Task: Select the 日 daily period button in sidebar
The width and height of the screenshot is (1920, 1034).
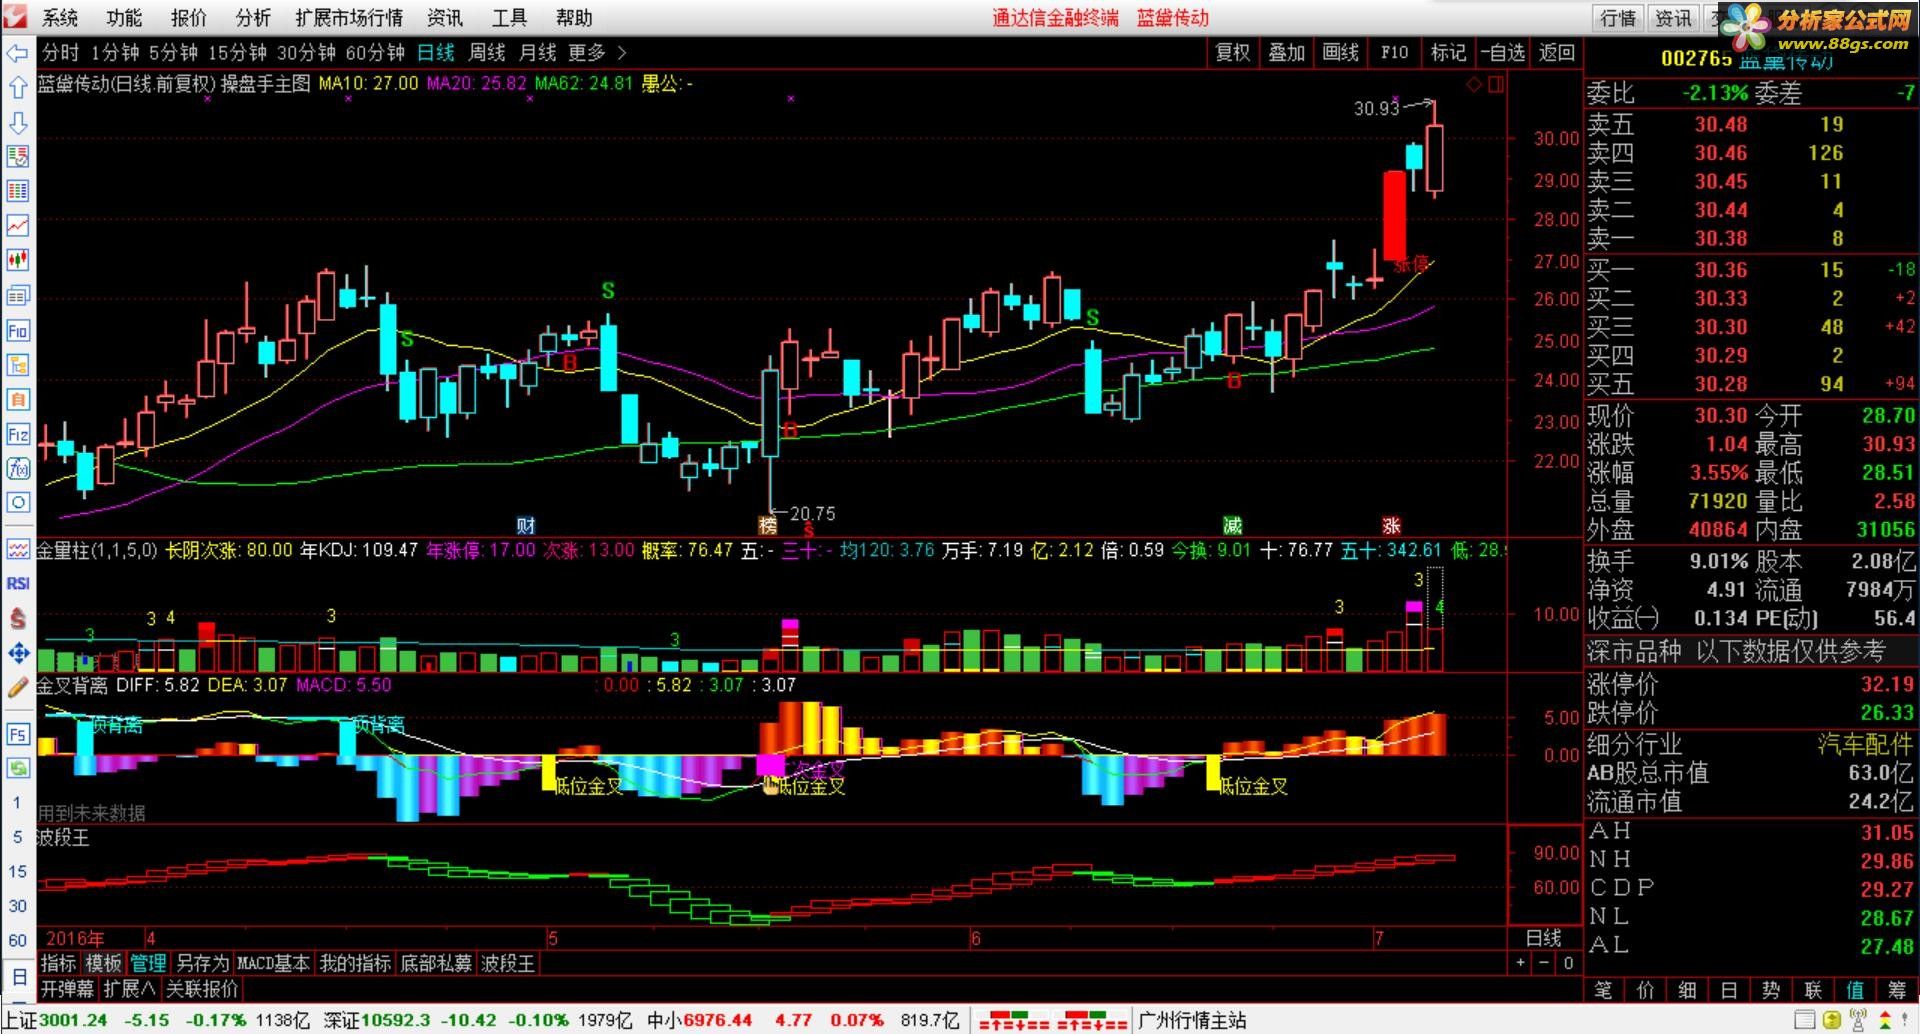Action: 18,976
